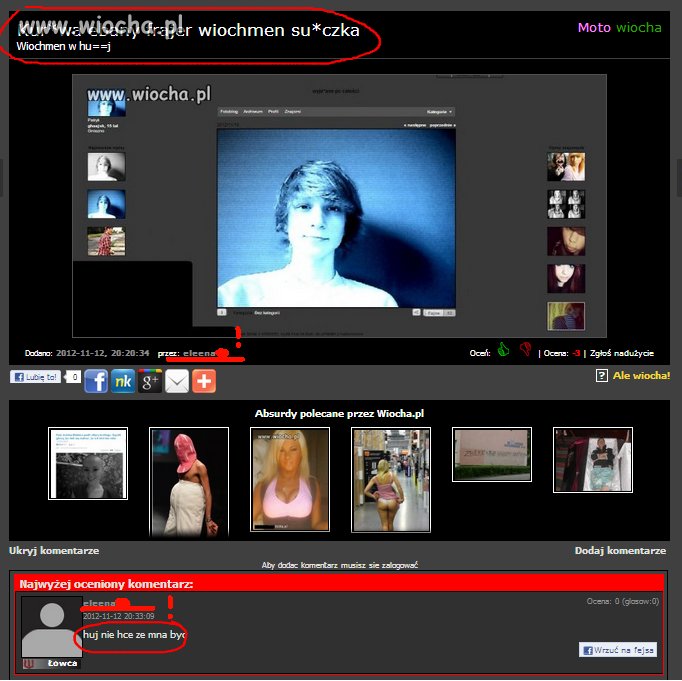Image resolution: width=682 pixels, height=681 pixels.
Task: Share on nk social network icon
Action: tap(123, 381)
